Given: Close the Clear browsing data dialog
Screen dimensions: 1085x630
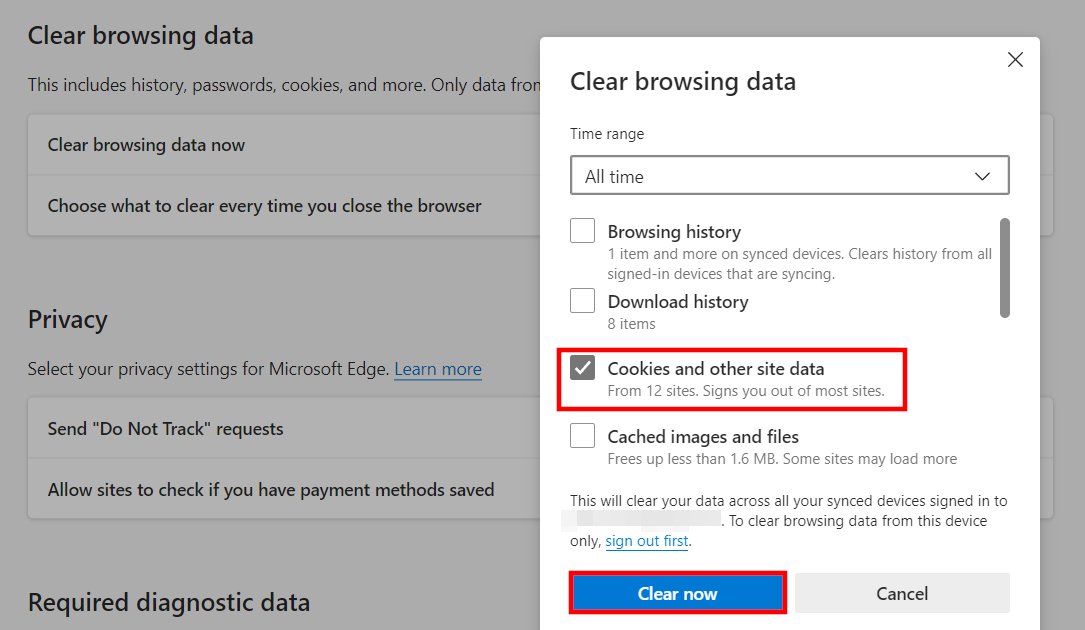Looking at the screenshot, I should pyautogui.click(x=1015, y=60).
